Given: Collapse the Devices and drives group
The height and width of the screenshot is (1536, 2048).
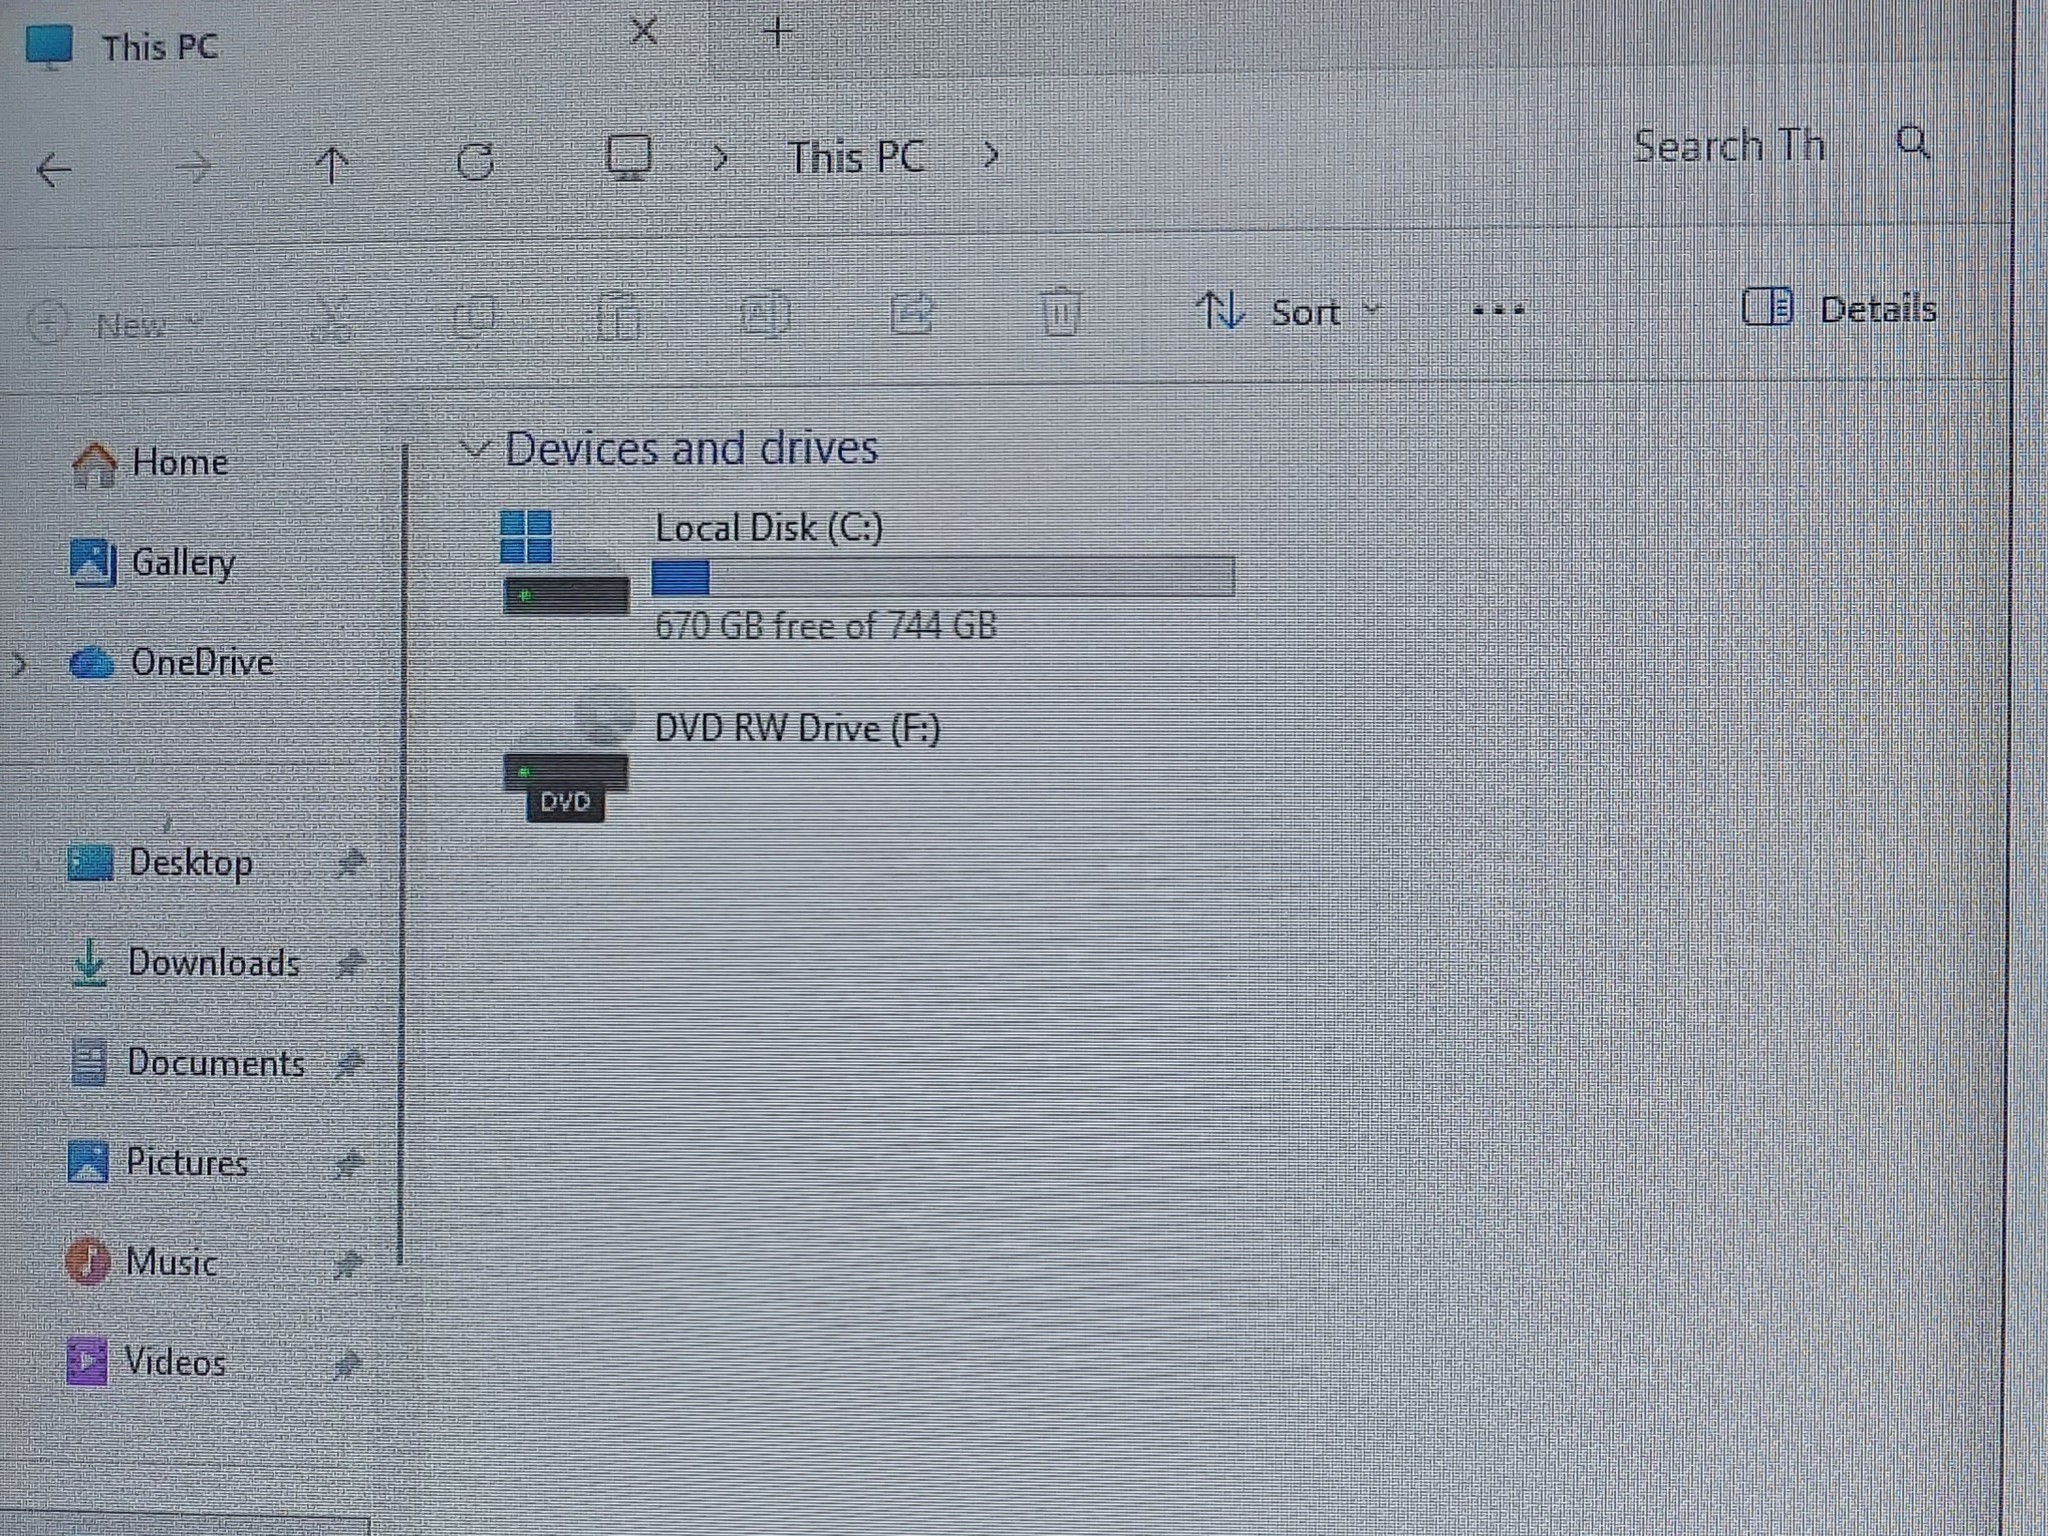Looking at the screenshot, I should 473,448.
